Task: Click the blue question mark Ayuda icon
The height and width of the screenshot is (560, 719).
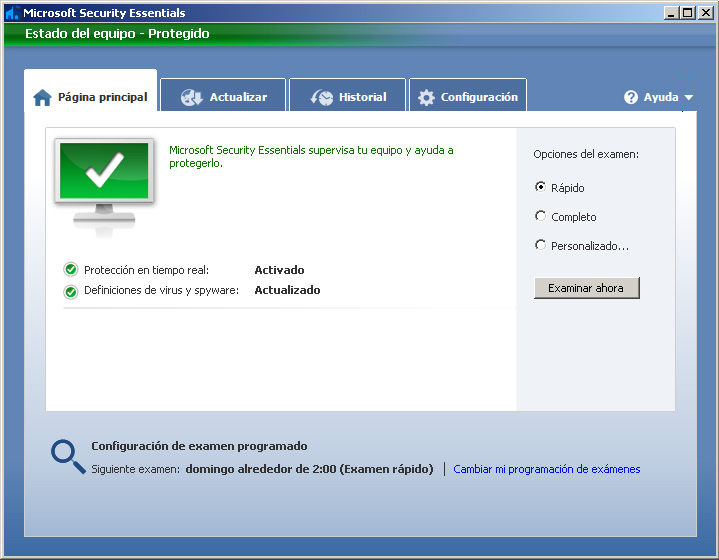Action: pos(631,97)
